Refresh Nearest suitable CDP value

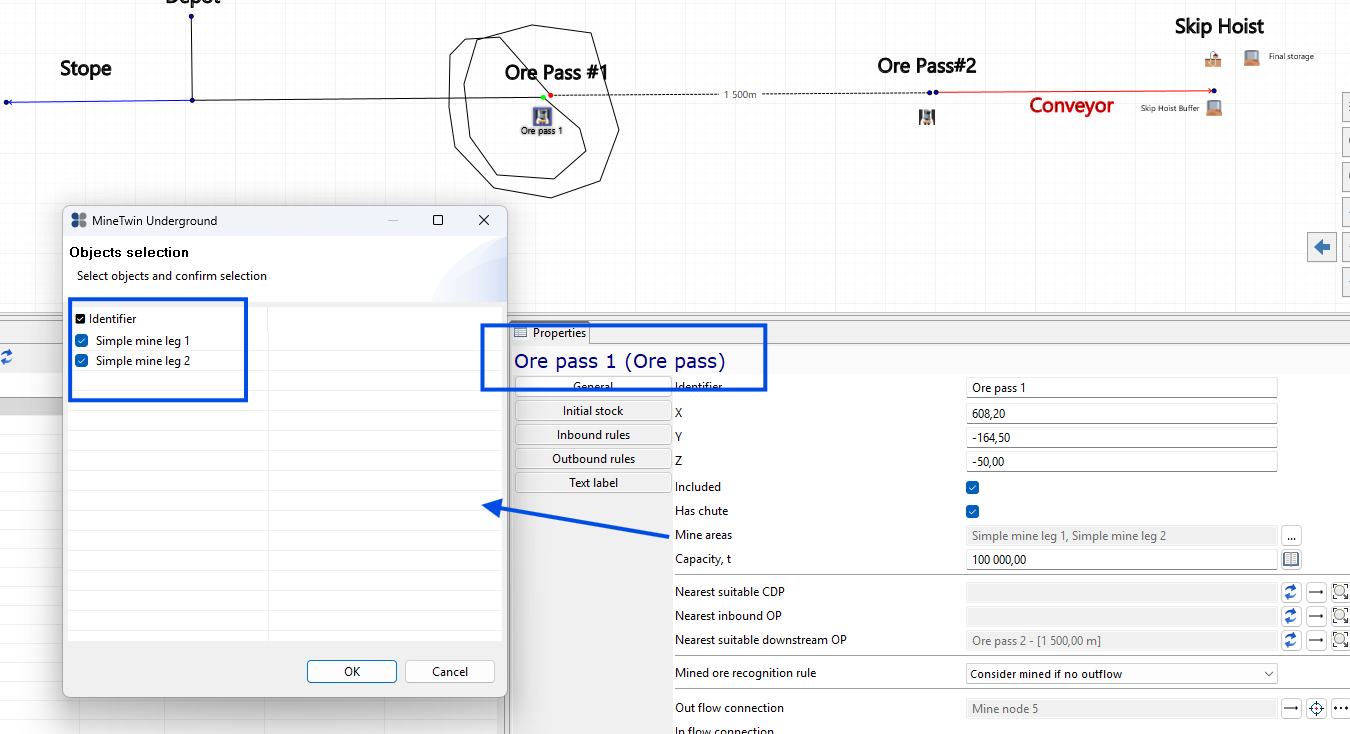tap(1291, 592)
